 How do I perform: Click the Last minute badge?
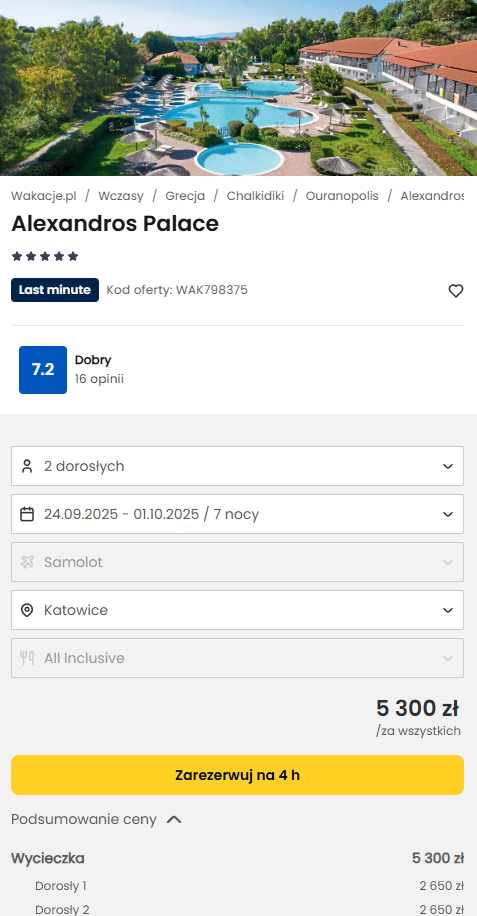pos(55,290)
